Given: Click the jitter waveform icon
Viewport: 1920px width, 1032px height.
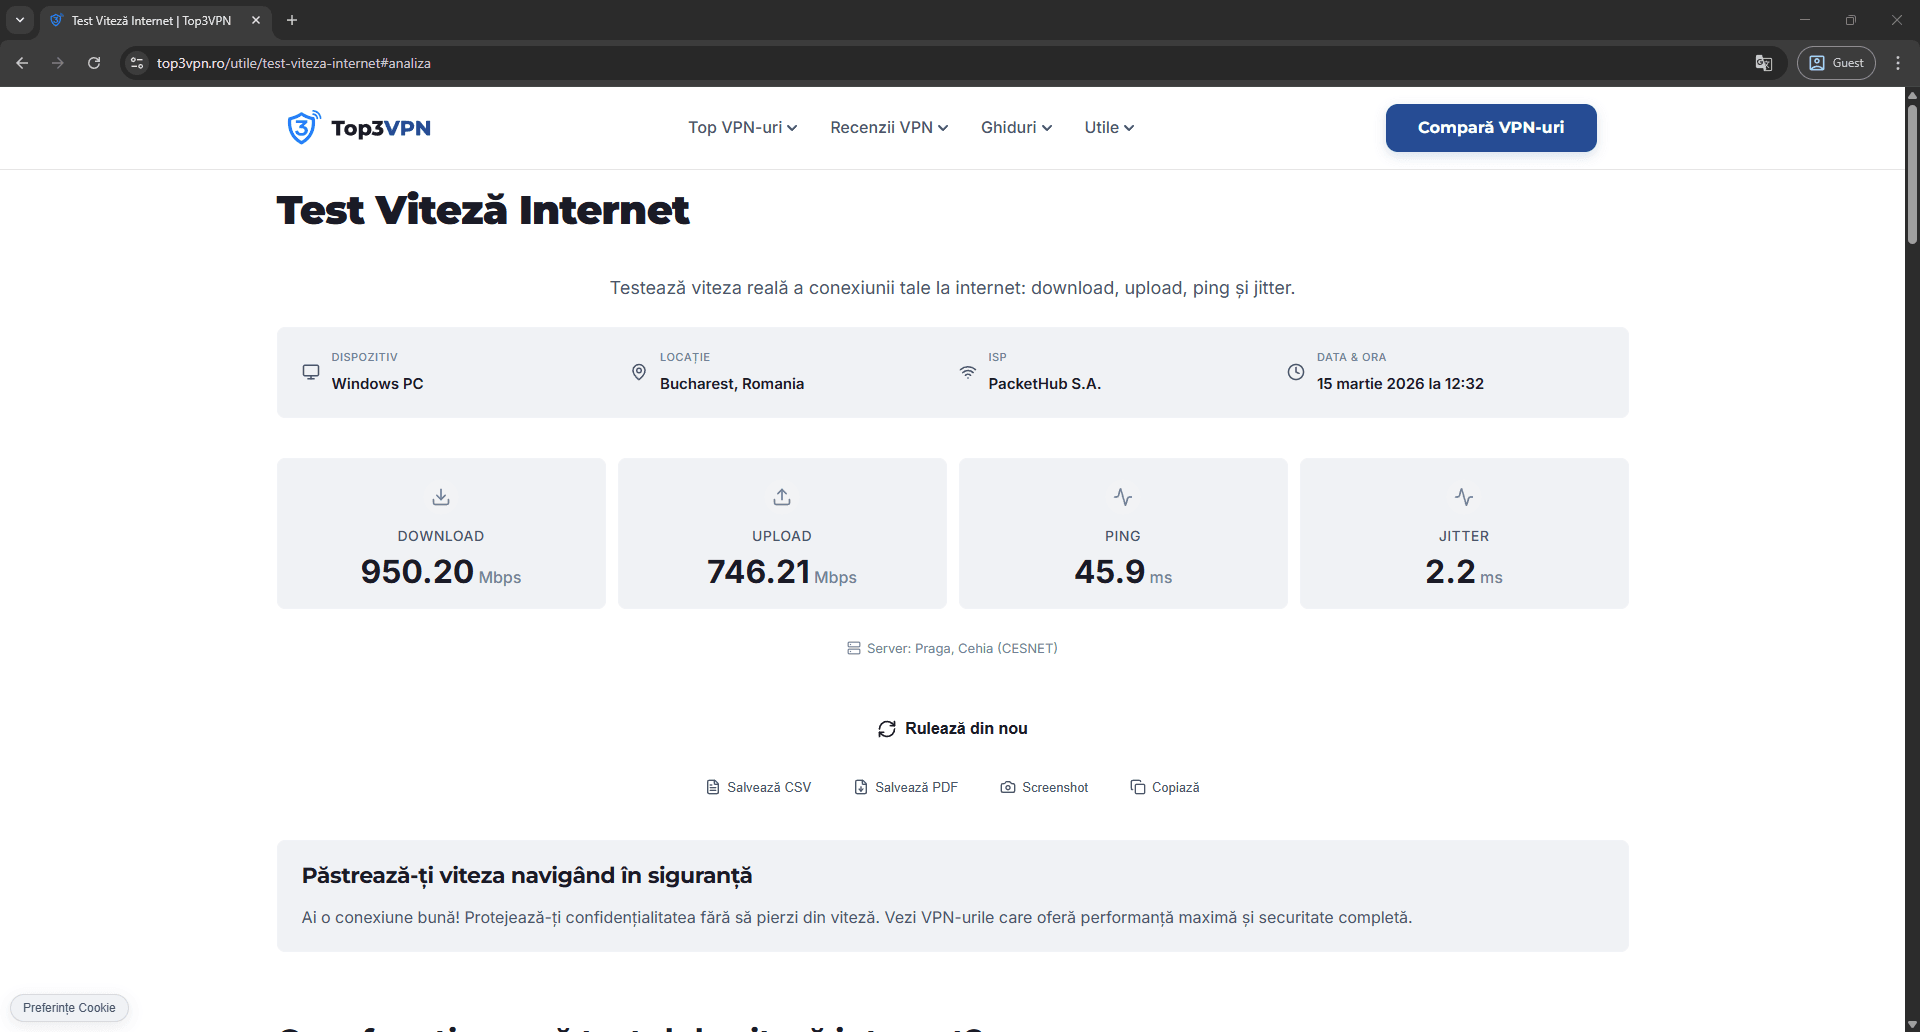Looking at the screenshot, I should (1463, 496).
